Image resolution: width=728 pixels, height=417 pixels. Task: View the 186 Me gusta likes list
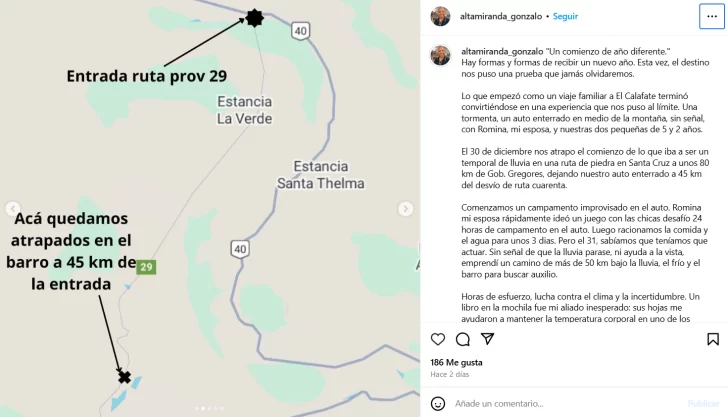coord(456,362)
